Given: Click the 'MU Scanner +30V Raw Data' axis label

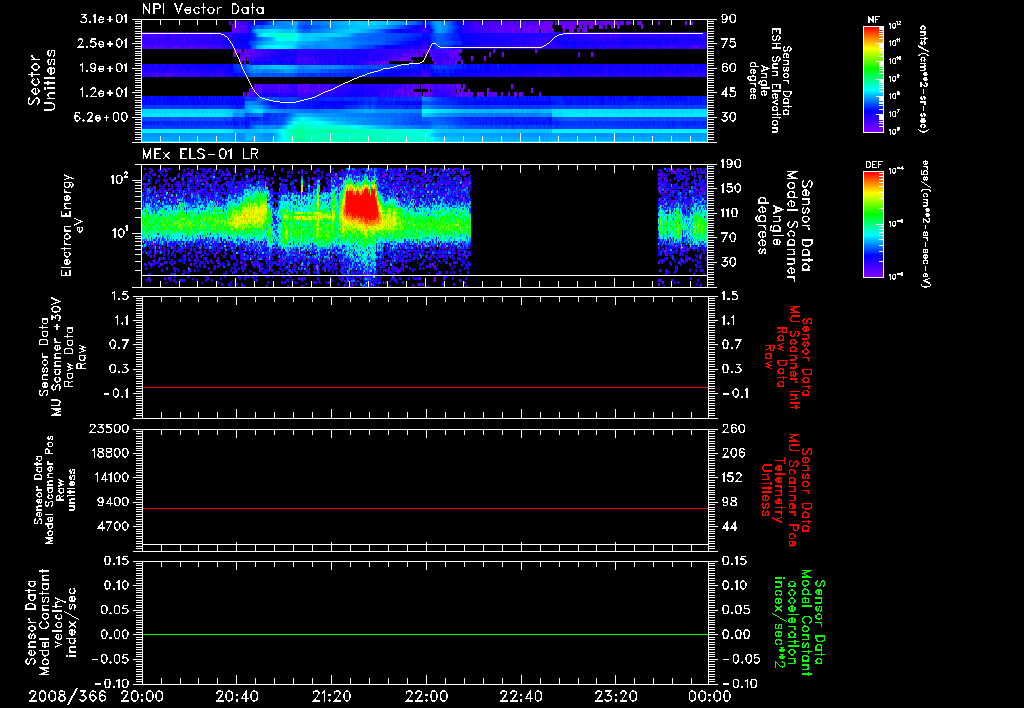Looking at the screenshot, I should coord(63,357).
